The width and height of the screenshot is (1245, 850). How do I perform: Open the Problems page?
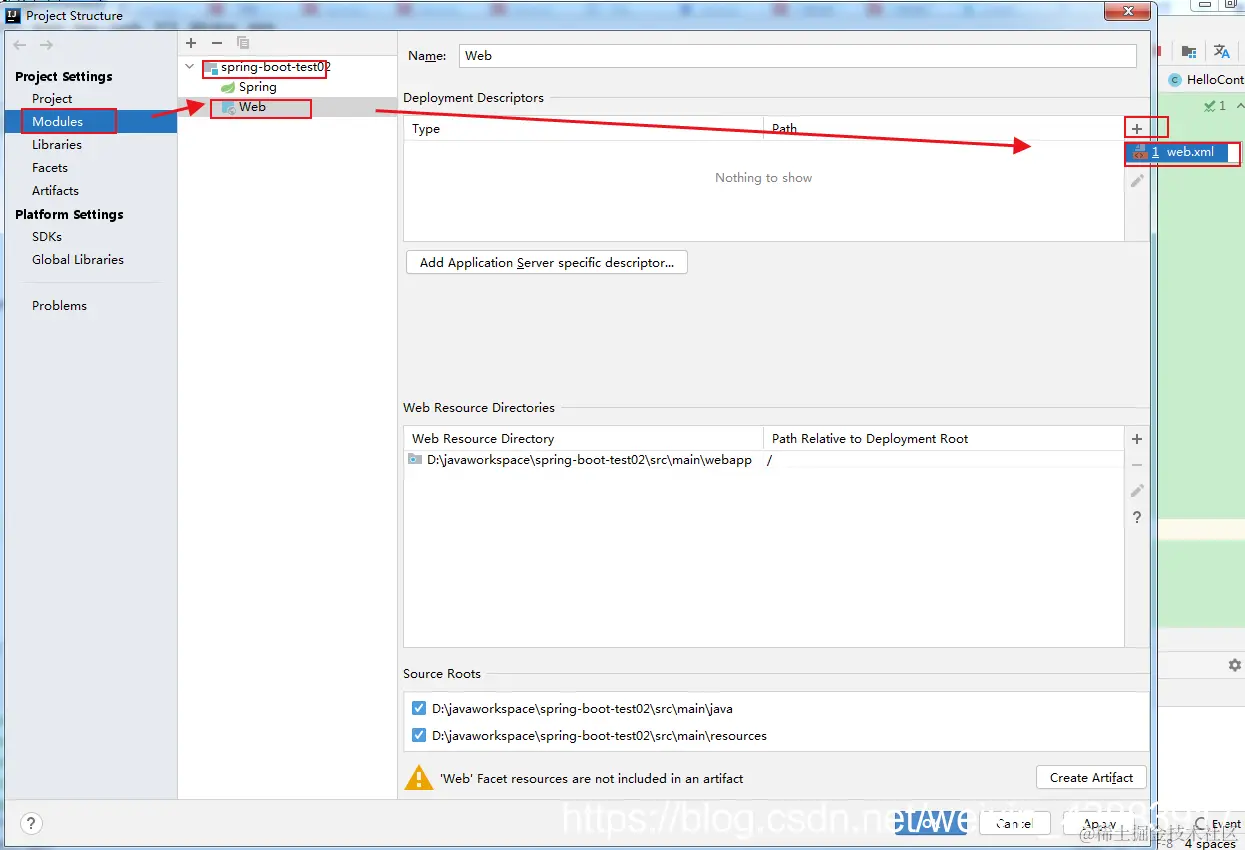tap(59, 305)
